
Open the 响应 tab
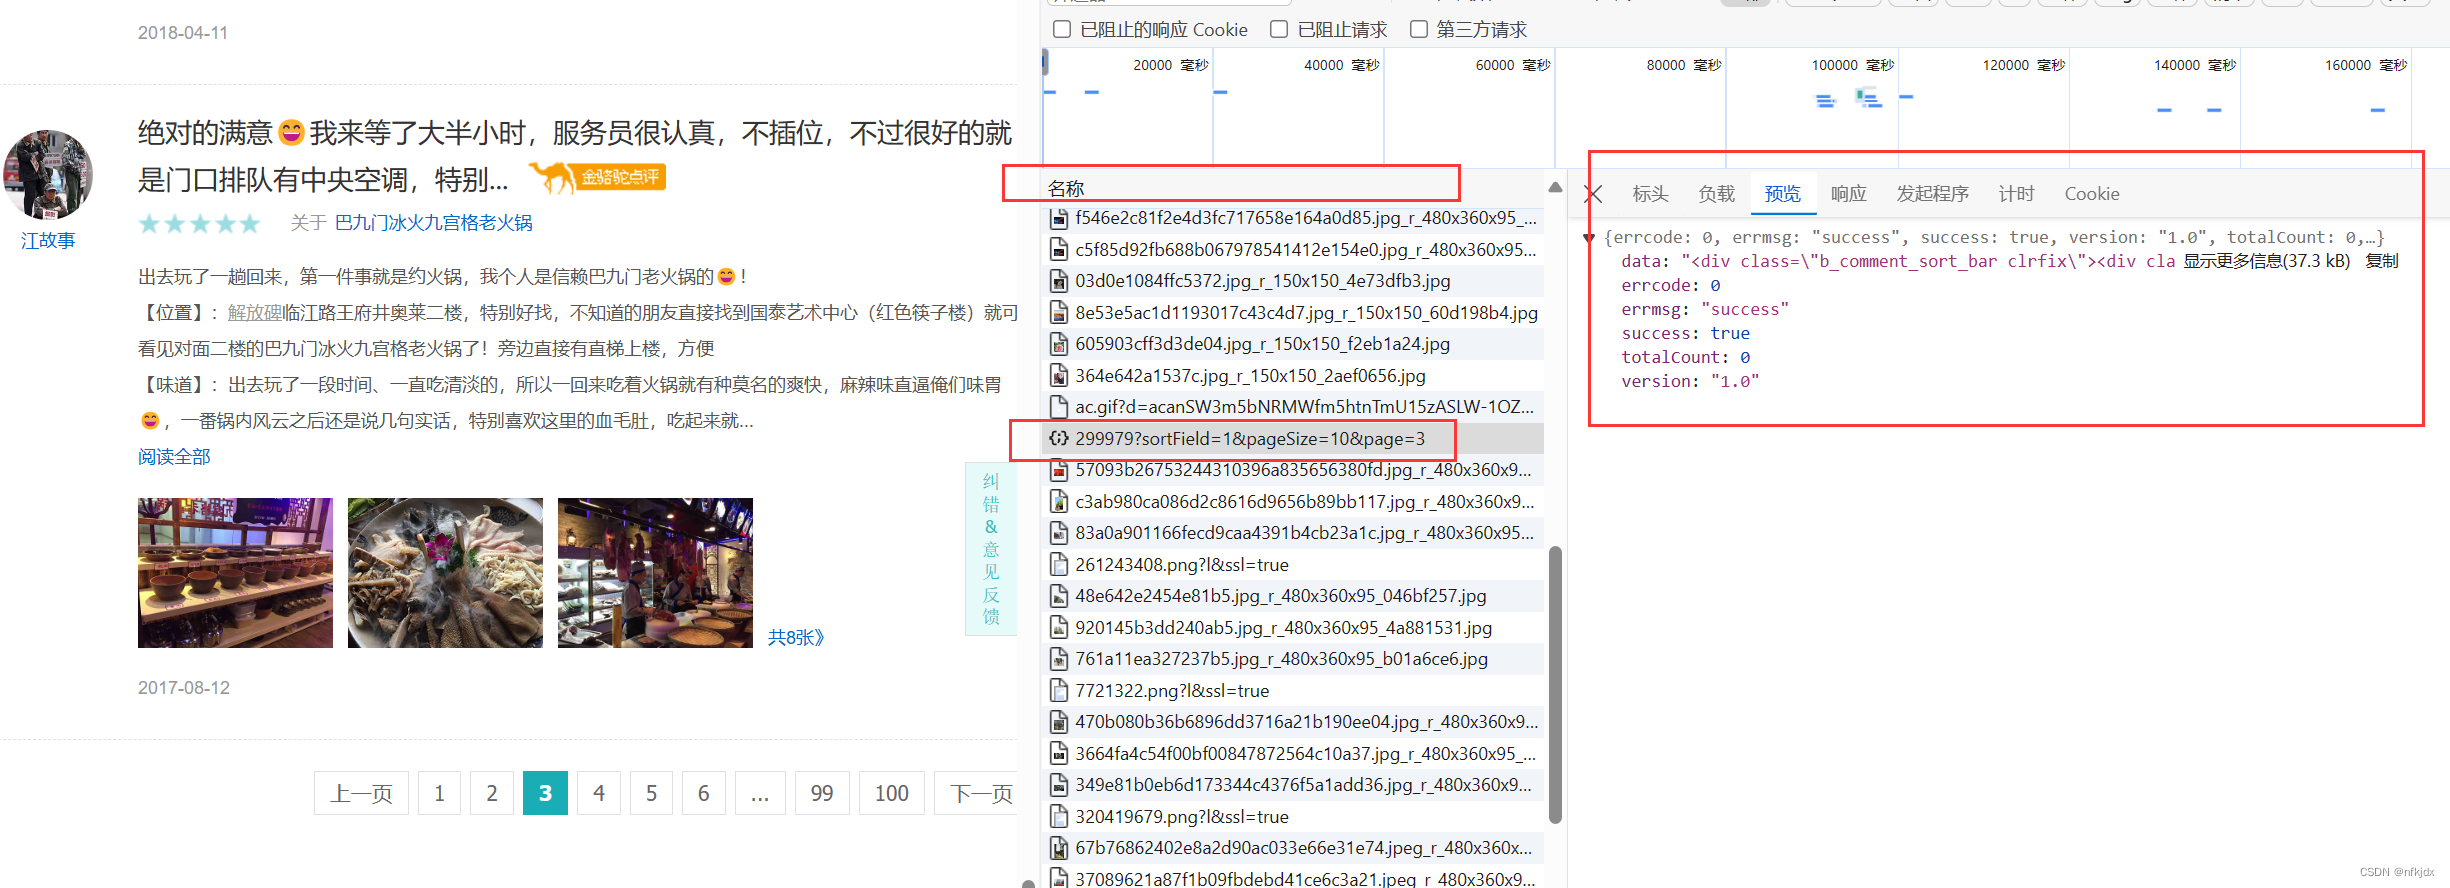pyautogui.click(x=1848, y=194)
